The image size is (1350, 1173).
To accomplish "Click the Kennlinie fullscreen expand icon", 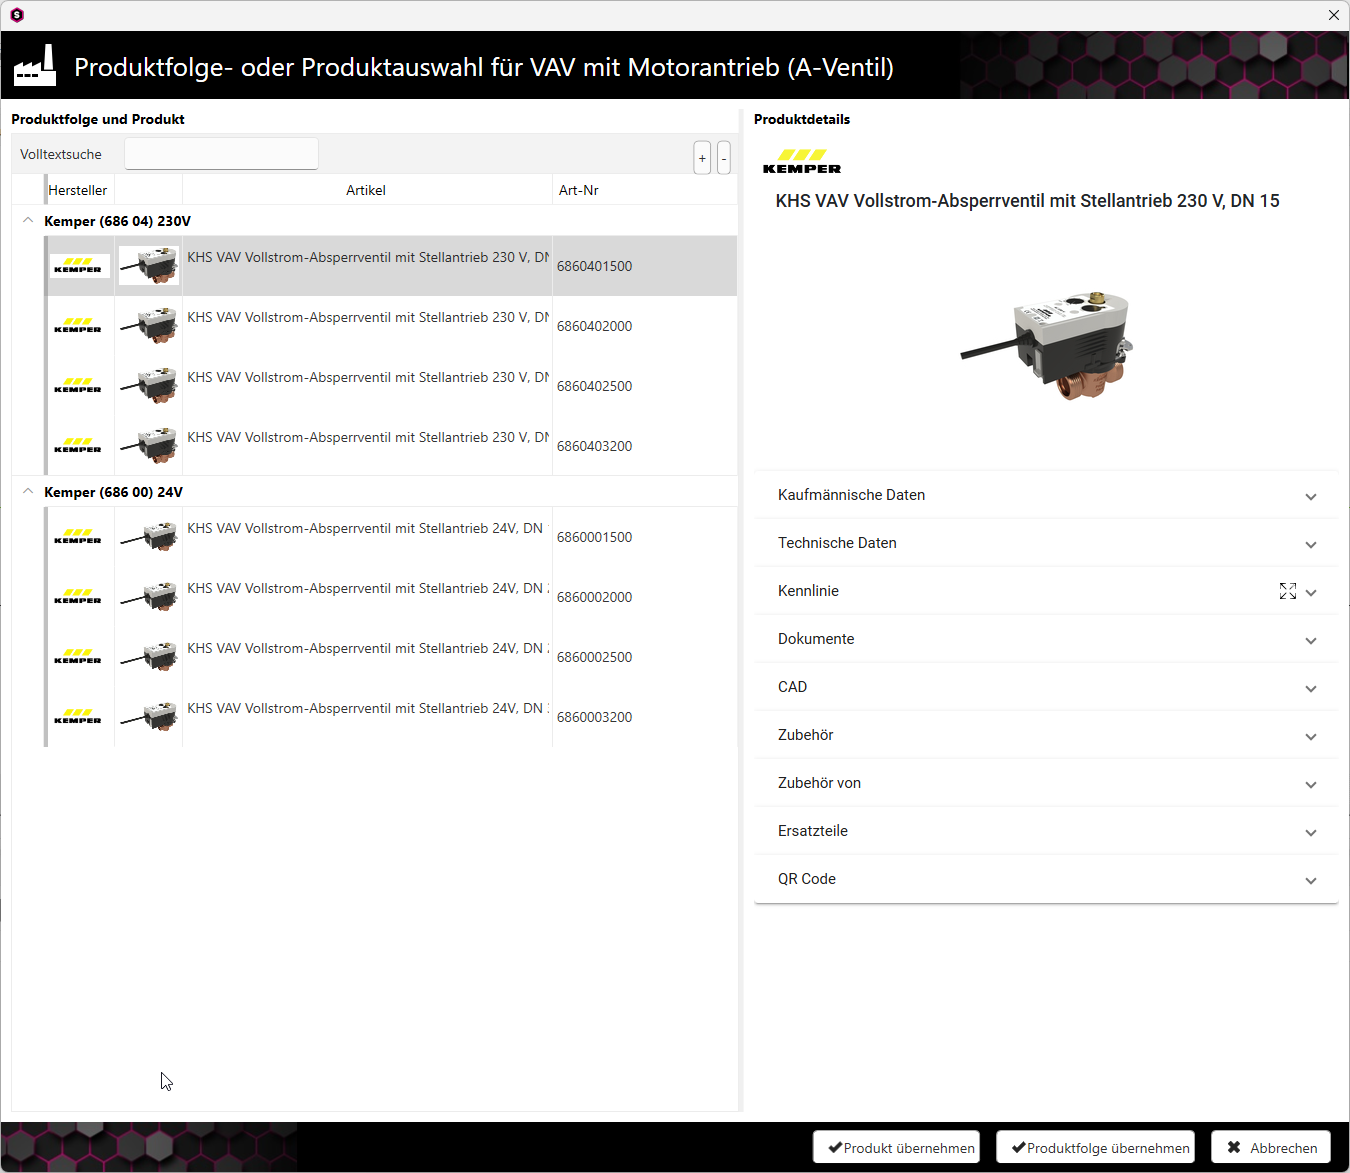I will click(1288, 591).
